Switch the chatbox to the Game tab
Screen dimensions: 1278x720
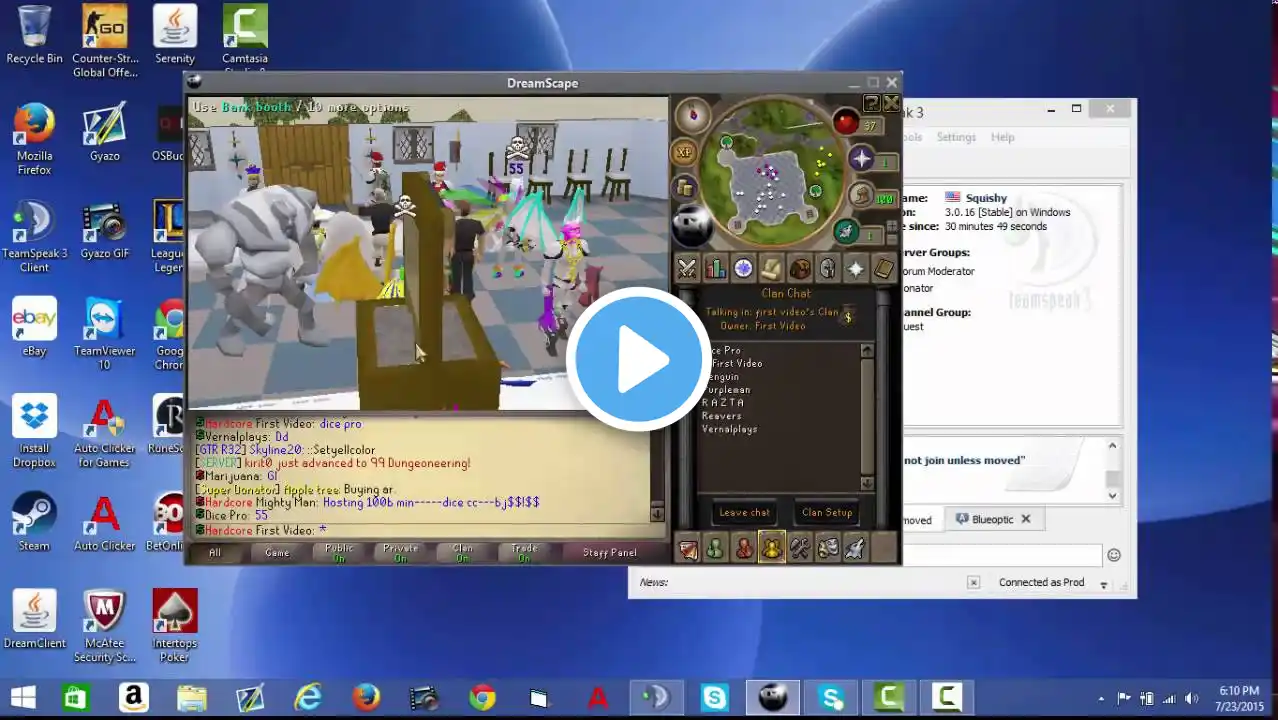click(x=277, y=552)
